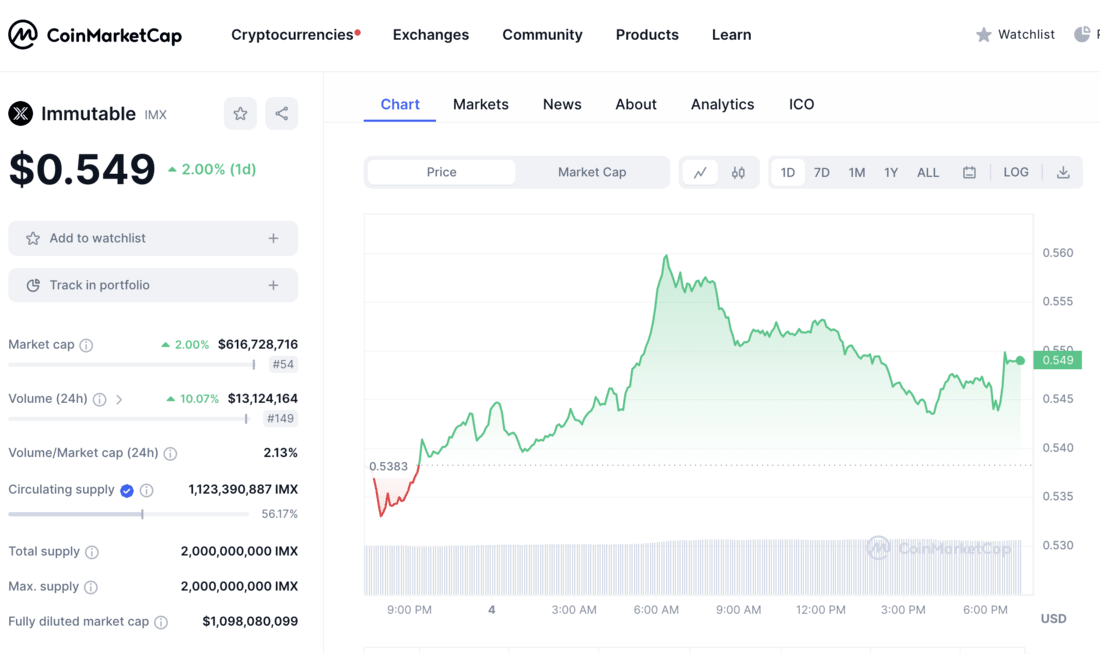
Task: Click the $13,124,164 volume value
Action: [x=262, y=399]
